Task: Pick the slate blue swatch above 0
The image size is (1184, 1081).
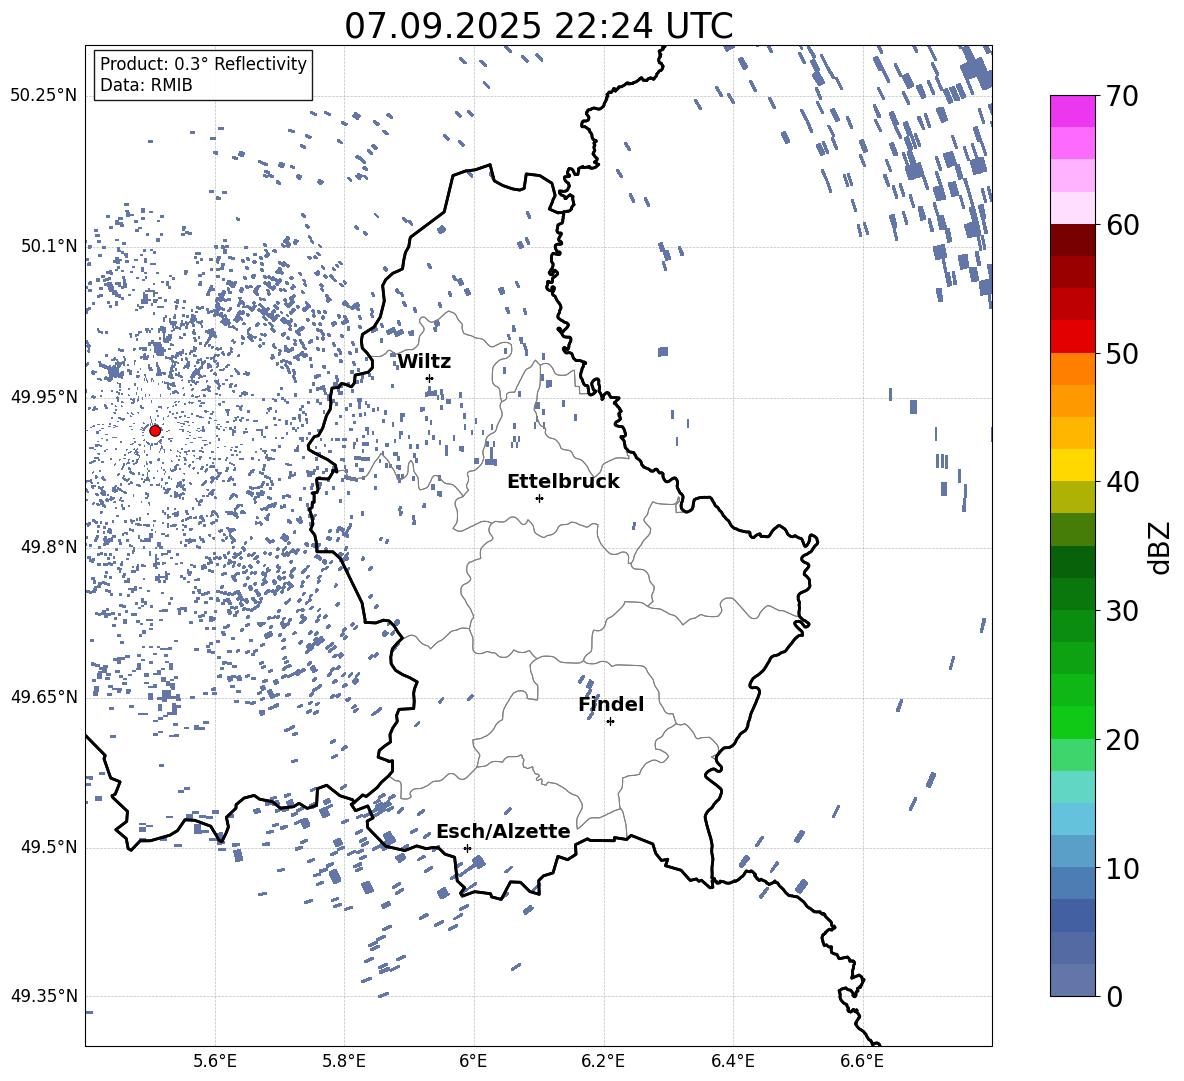Action: pyautogui.click(x=1073, y=980)
